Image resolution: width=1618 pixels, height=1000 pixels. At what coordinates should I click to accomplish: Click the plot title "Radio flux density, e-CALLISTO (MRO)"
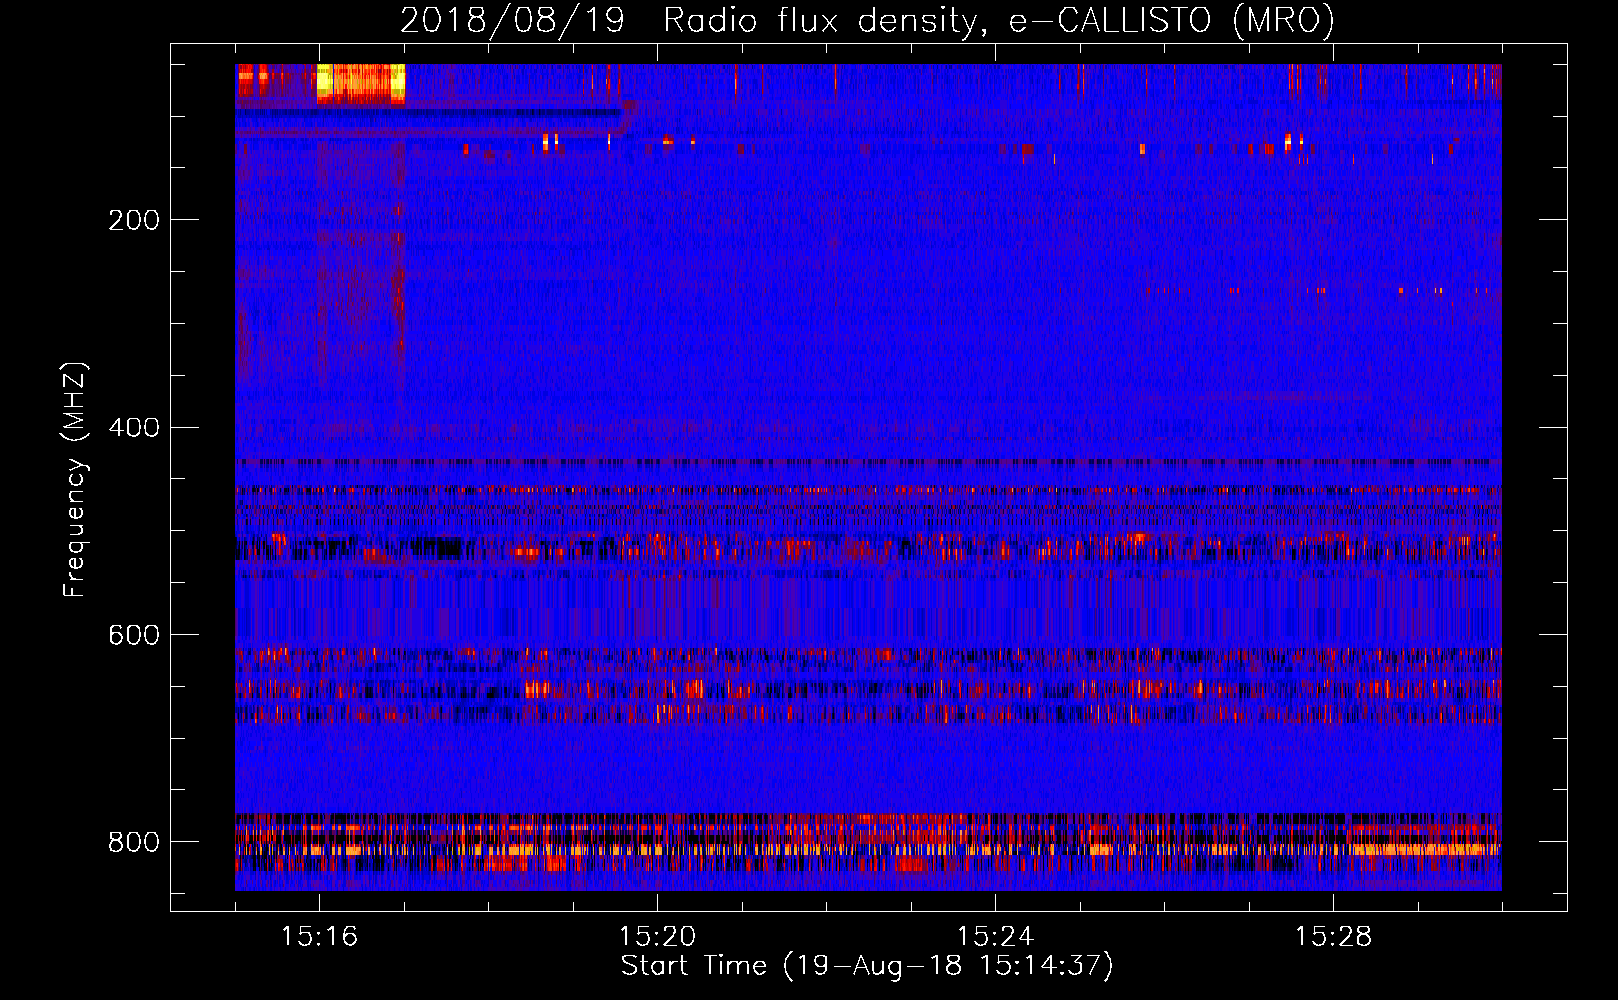(998, 20)
